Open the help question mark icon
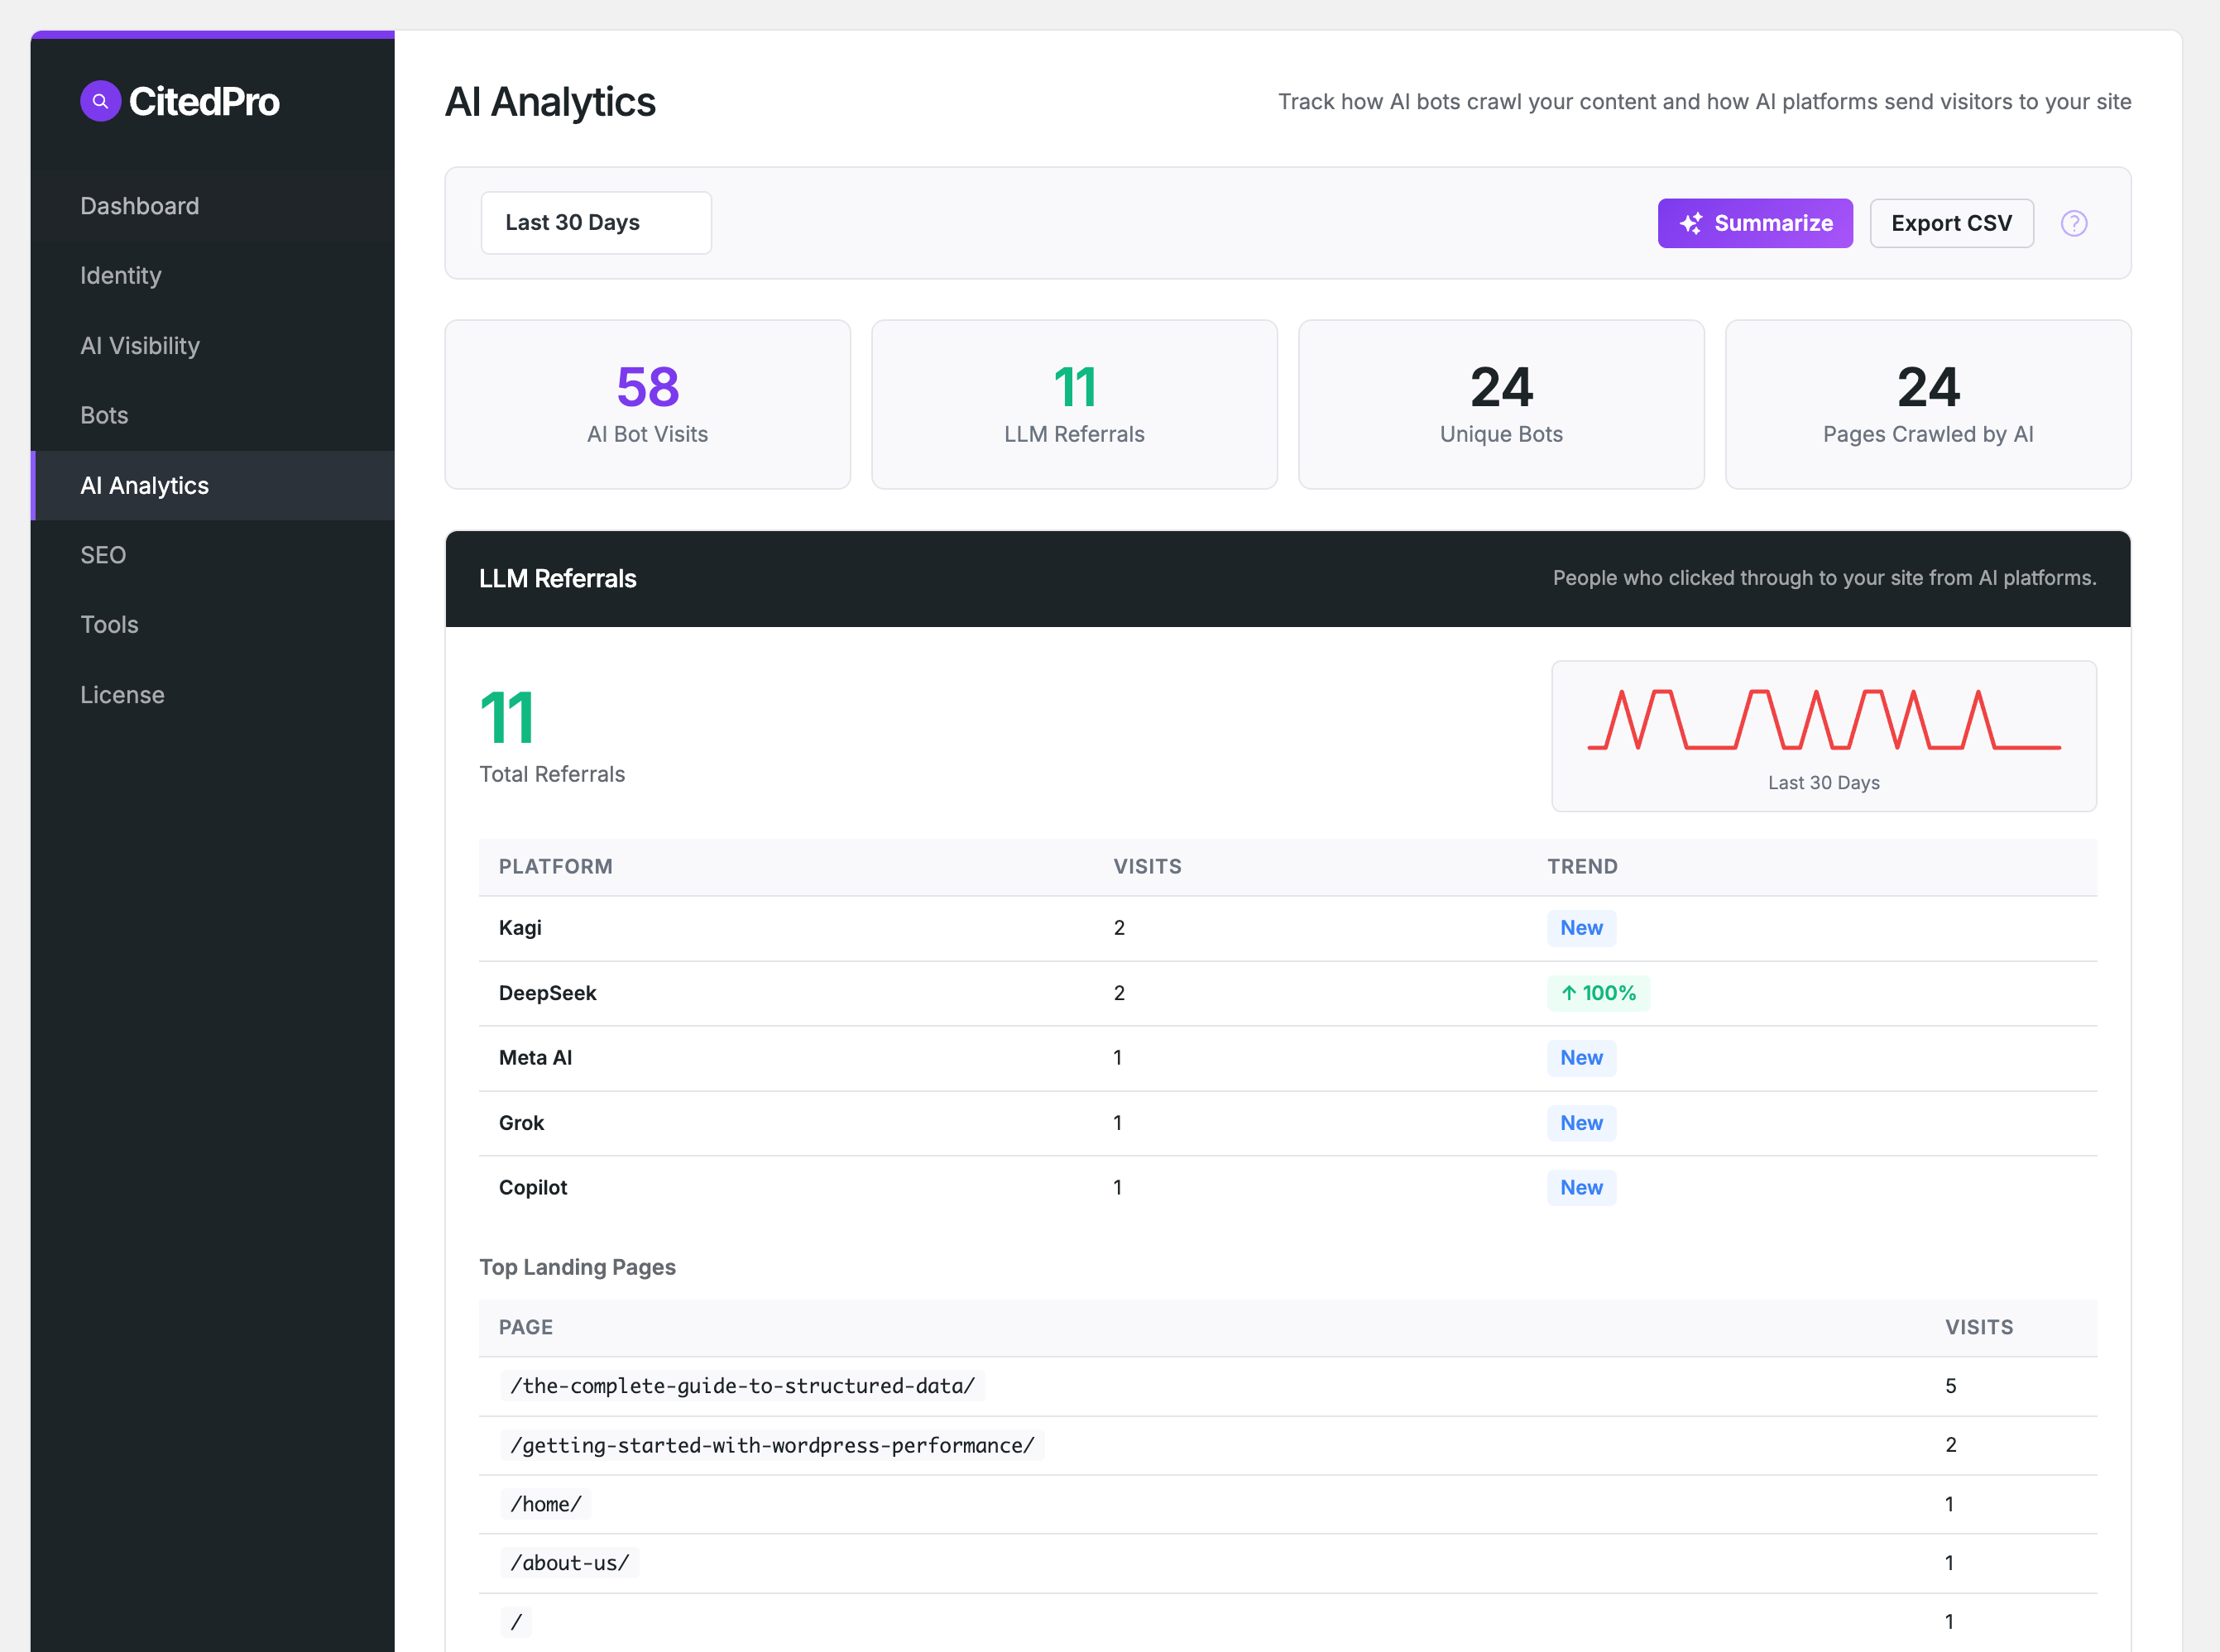Image resolution: width=2220 pixels, height=1652 pixels. click(2074, 223)
